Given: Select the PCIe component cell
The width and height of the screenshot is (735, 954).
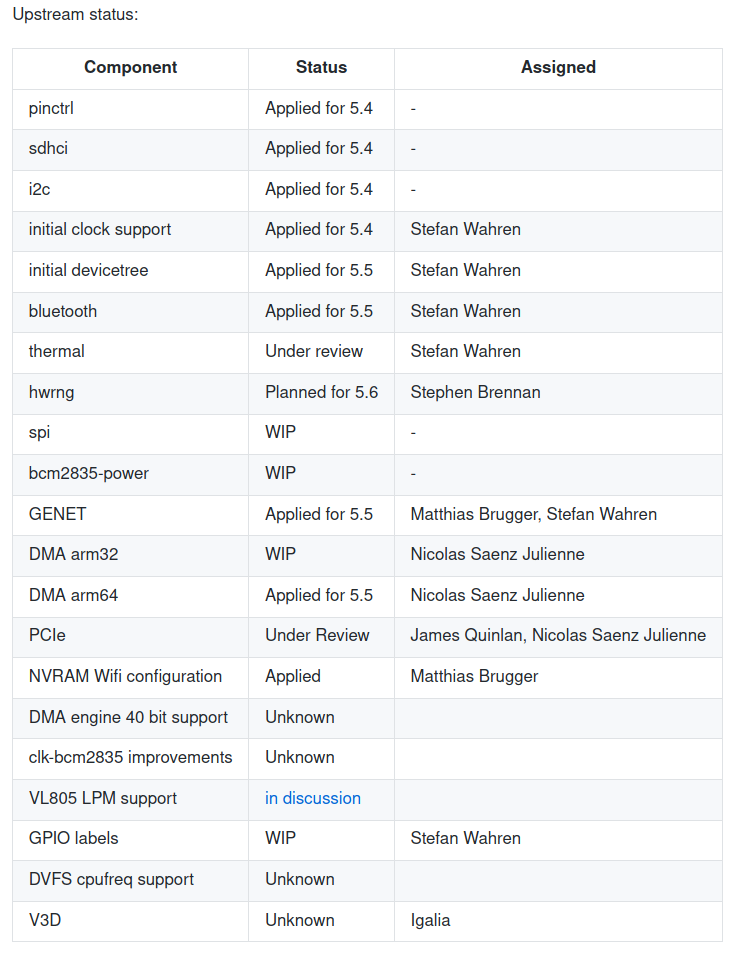Looking at the screenshot, I should tap(47, 635).
